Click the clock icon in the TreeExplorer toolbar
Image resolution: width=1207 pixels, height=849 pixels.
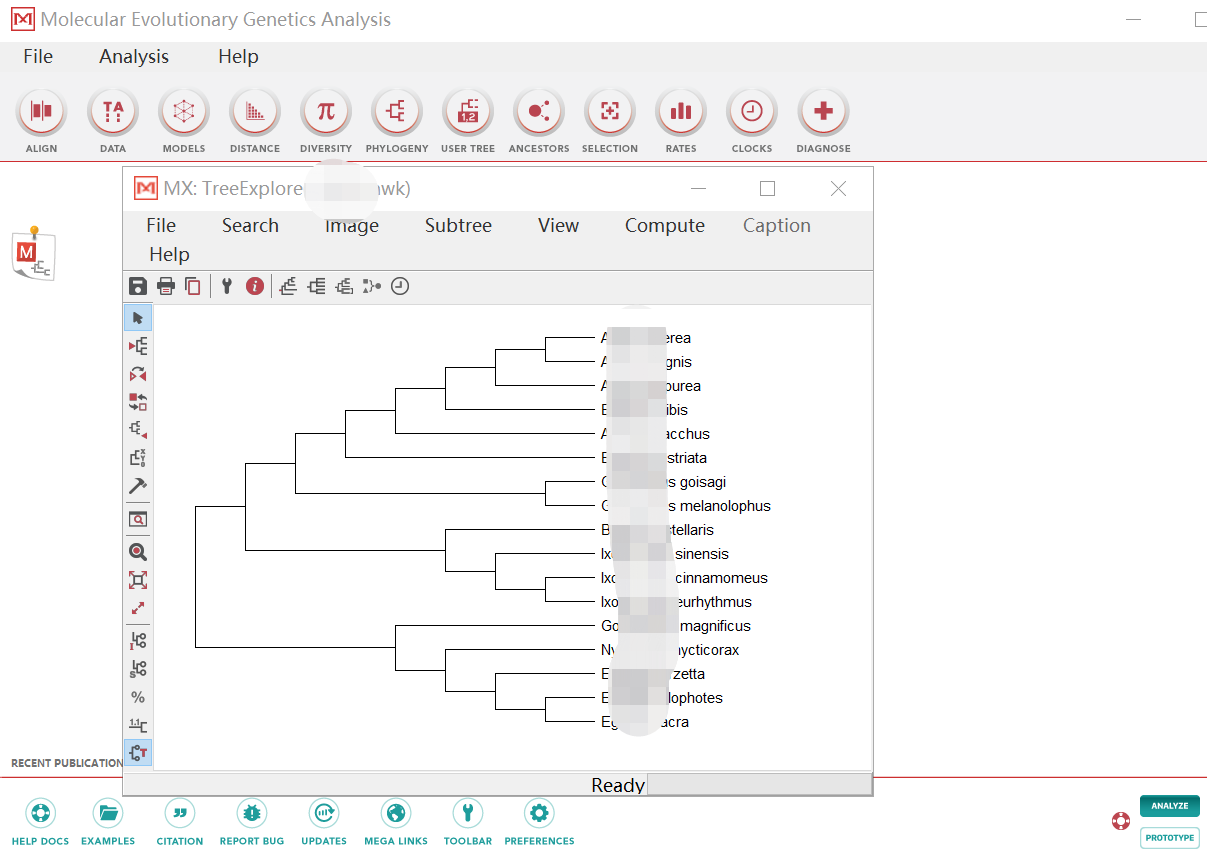click(400, 287)
